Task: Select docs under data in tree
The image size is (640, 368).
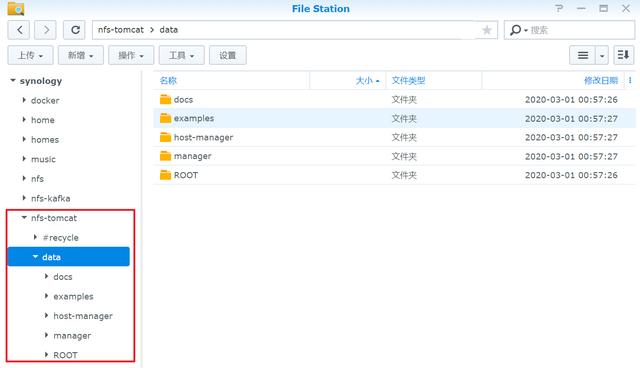Action: [x=63, y=277]
